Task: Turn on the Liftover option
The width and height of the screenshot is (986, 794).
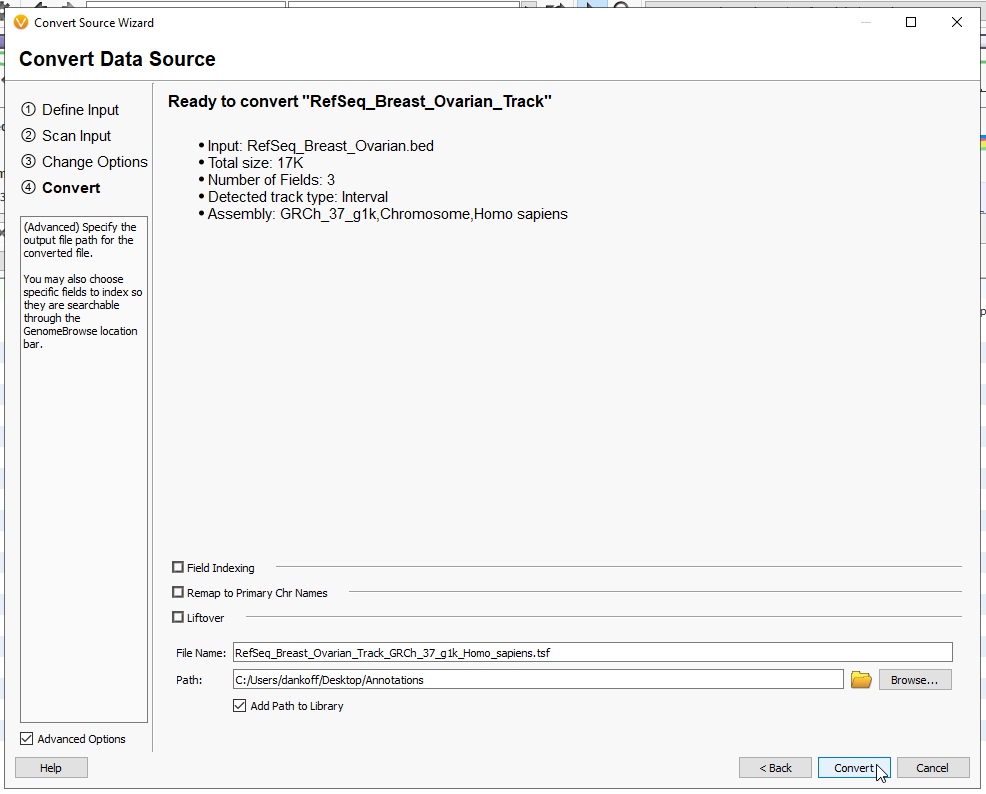Action: [x=177, y=617]
